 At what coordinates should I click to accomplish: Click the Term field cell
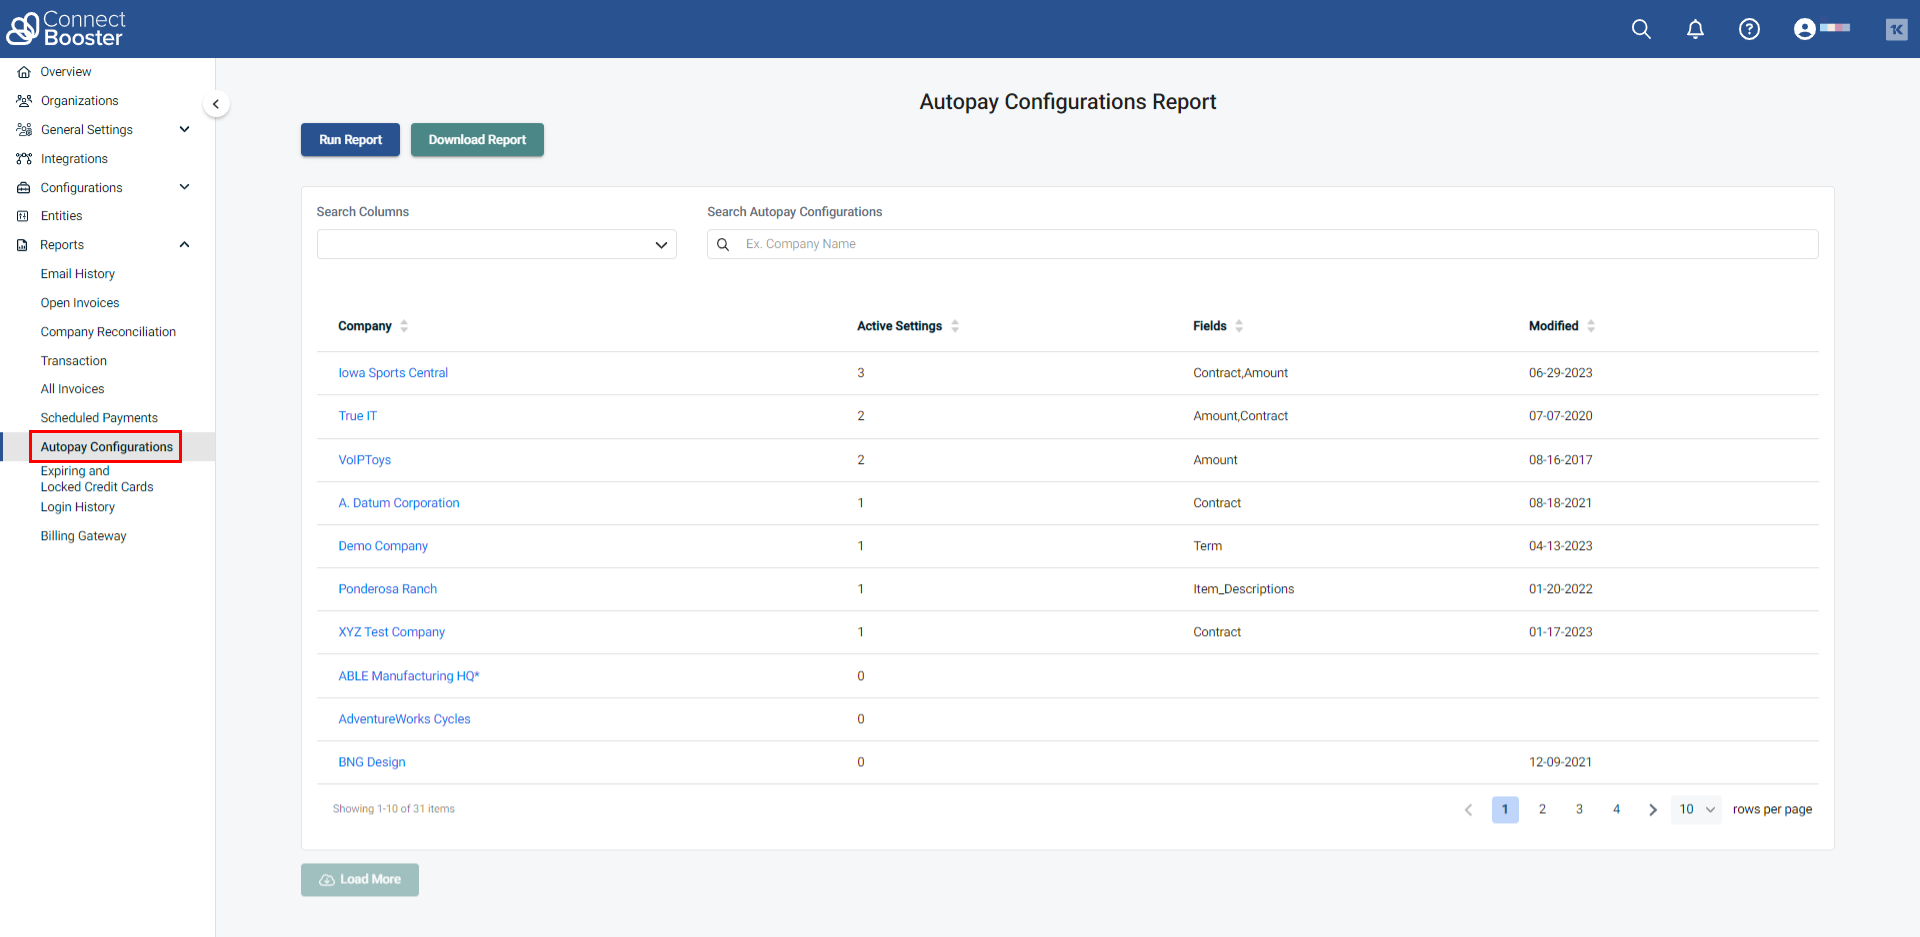[1207, 546]
